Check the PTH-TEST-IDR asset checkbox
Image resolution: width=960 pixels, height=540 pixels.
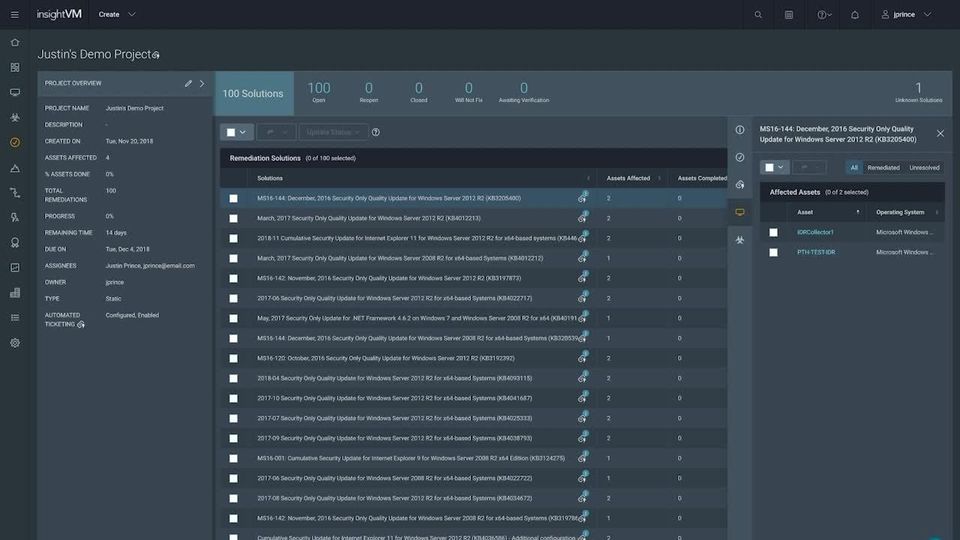tap(773, 252)
